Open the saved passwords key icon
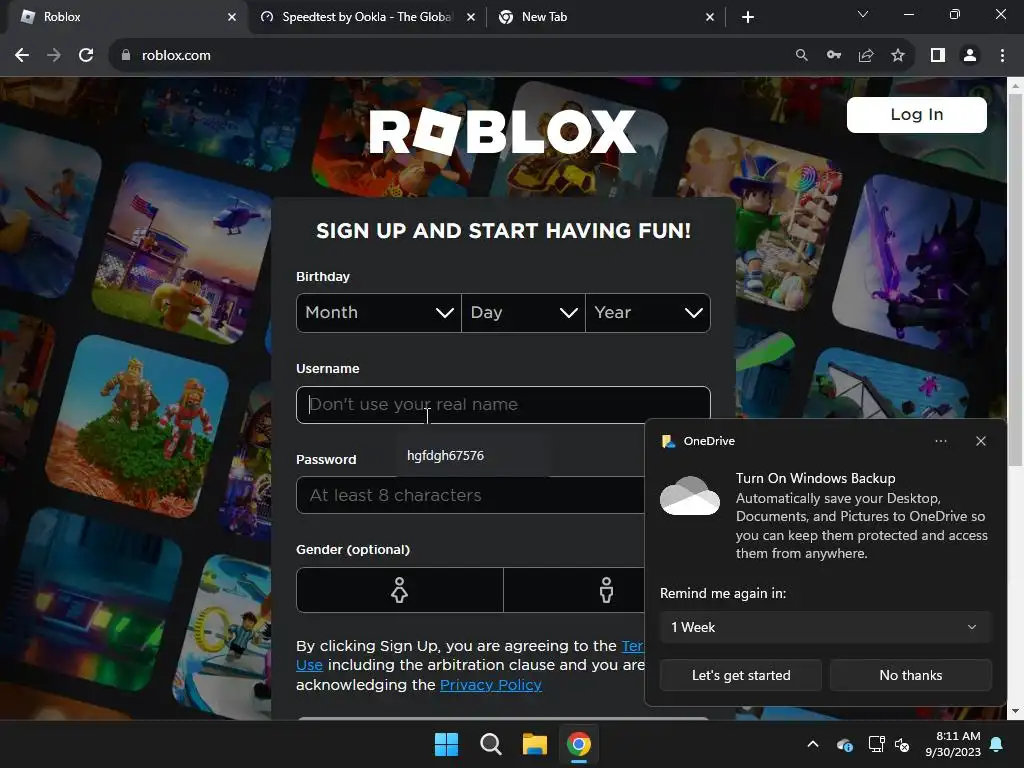This screenshot has width=1024, height=768. [x=834, y=56]
